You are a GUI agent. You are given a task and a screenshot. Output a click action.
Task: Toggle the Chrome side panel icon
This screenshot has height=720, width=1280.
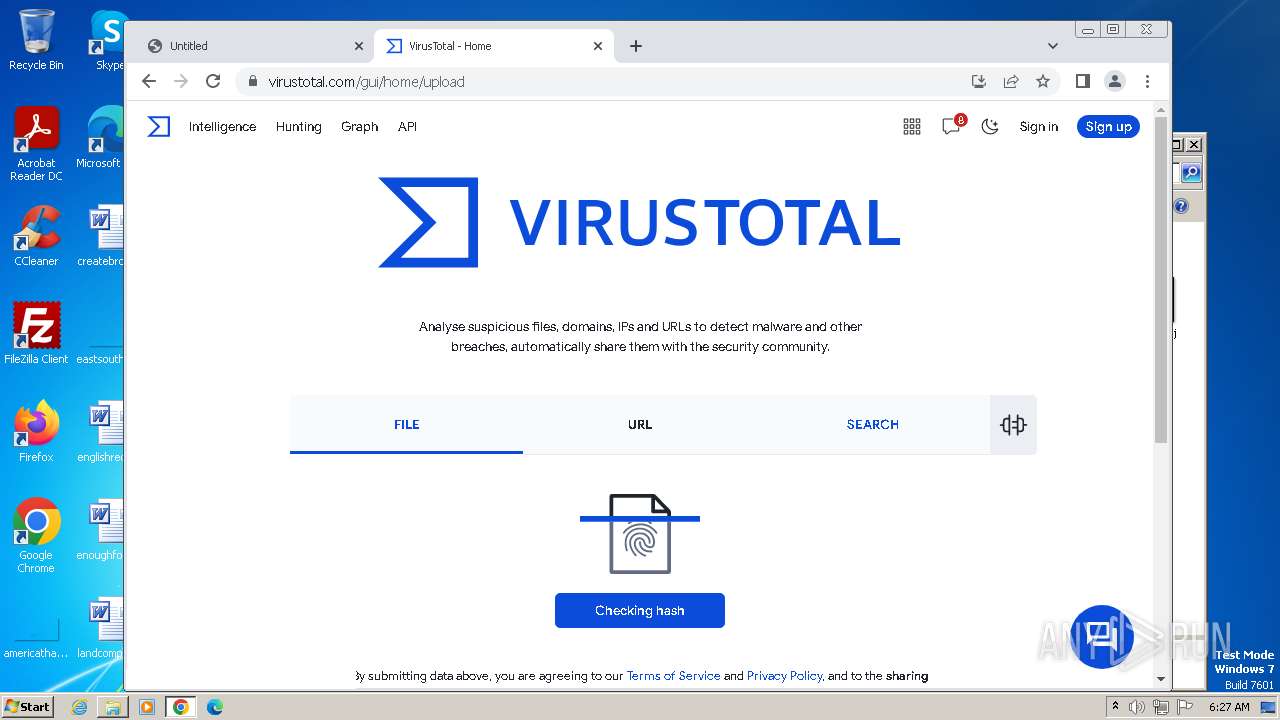click(x=1082, y=81)
